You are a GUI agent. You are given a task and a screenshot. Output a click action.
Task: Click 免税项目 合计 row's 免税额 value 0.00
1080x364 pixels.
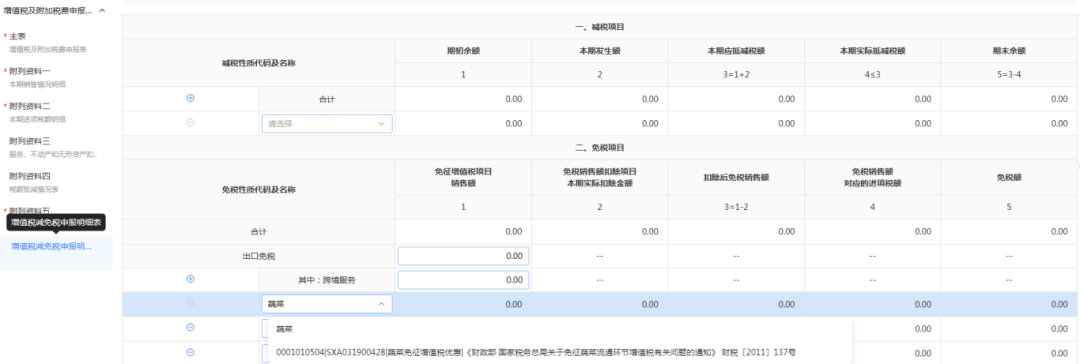click(1059, 232)
